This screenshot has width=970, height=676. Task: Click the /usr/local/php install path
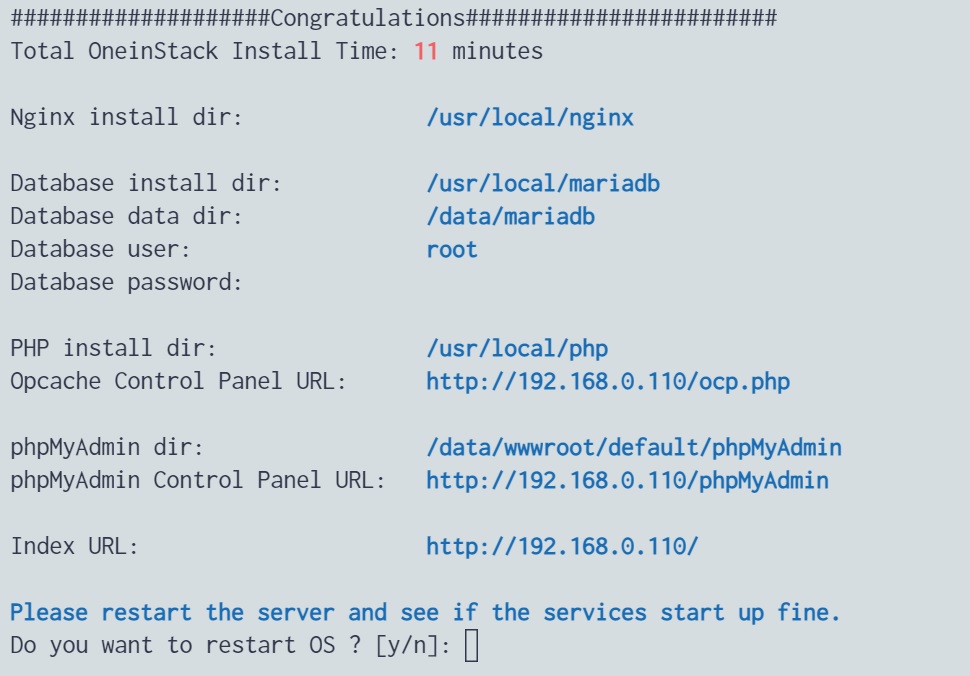pyautogui.click(x=517, y=349)
